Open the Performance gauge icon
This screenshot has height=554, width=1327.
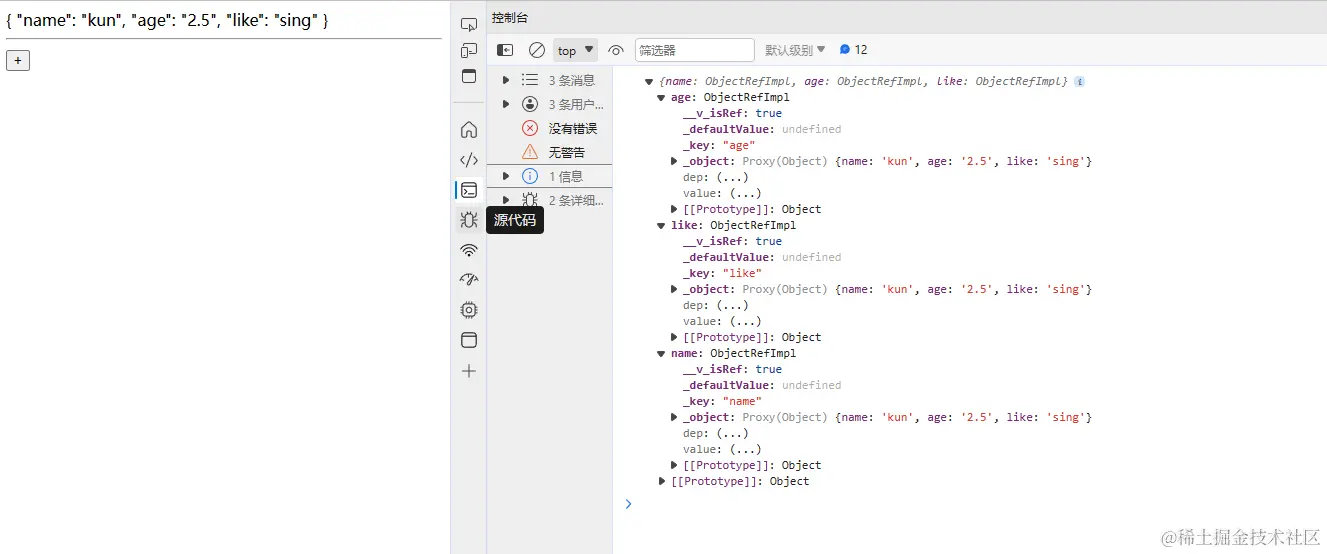coord(469,280)
